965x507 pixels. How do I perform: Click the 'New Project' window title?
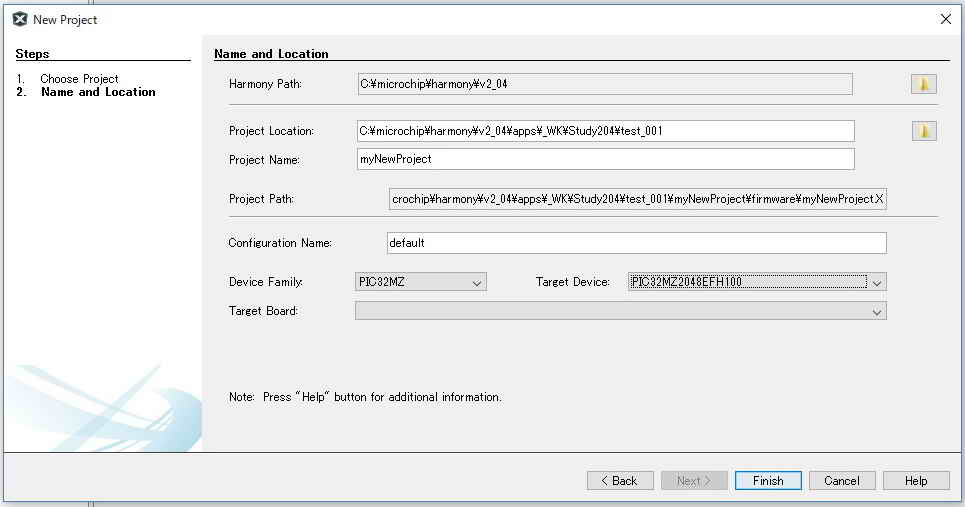pos(65,20)
